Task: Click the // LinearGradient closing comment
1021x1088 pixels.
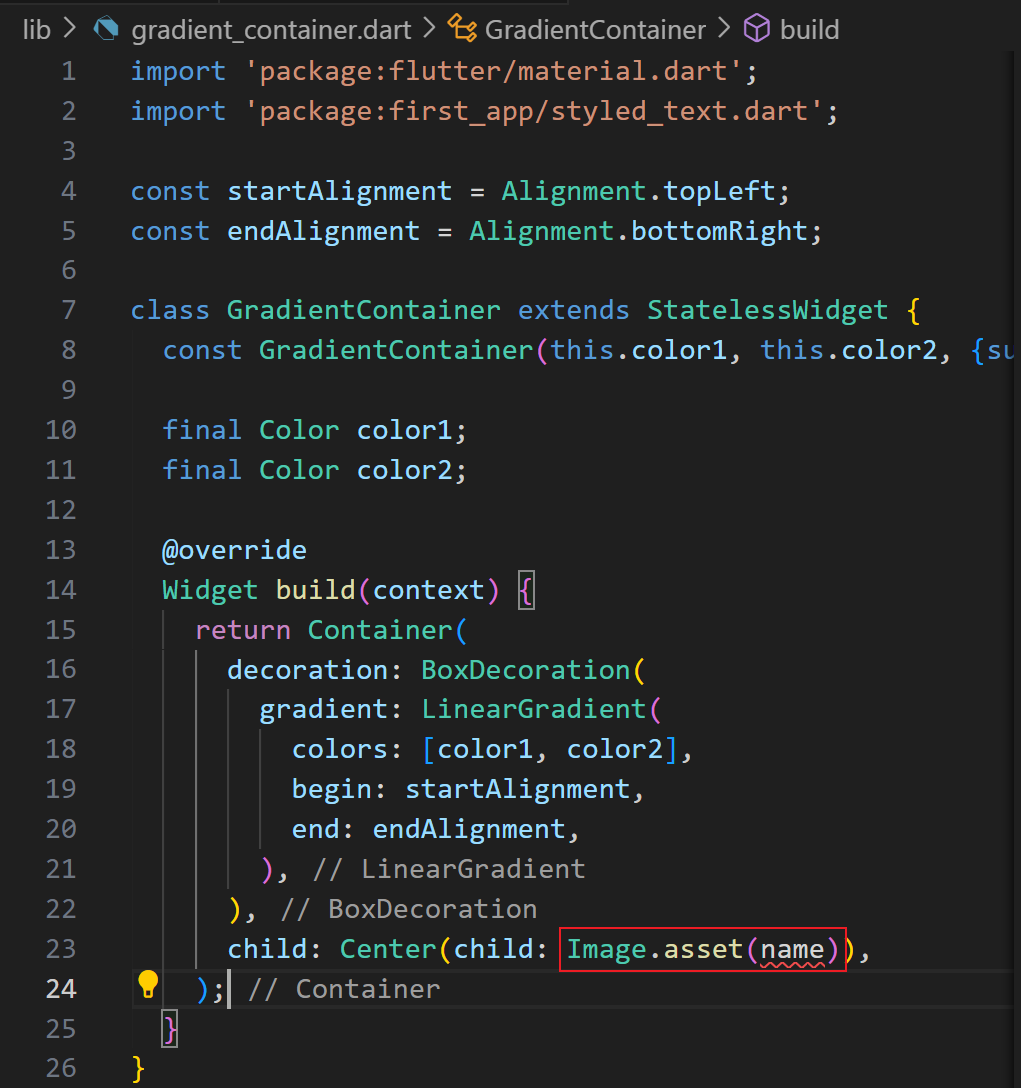Action: coord(449,869)
